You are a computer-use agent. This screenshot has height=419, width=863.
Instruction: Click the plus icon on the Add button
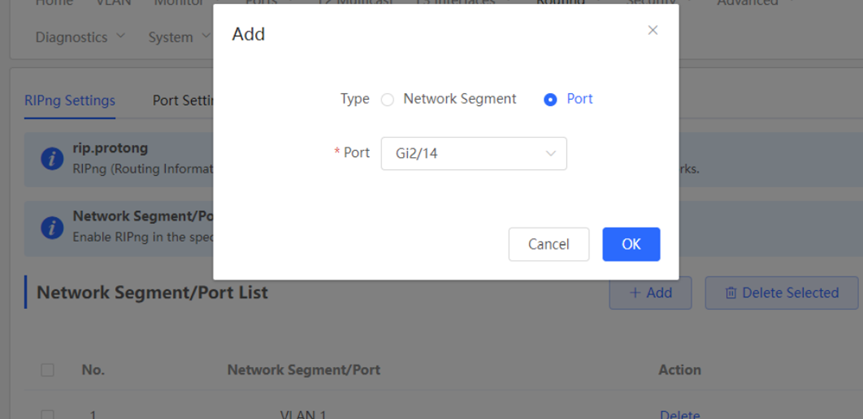click(x=635, y=293)
